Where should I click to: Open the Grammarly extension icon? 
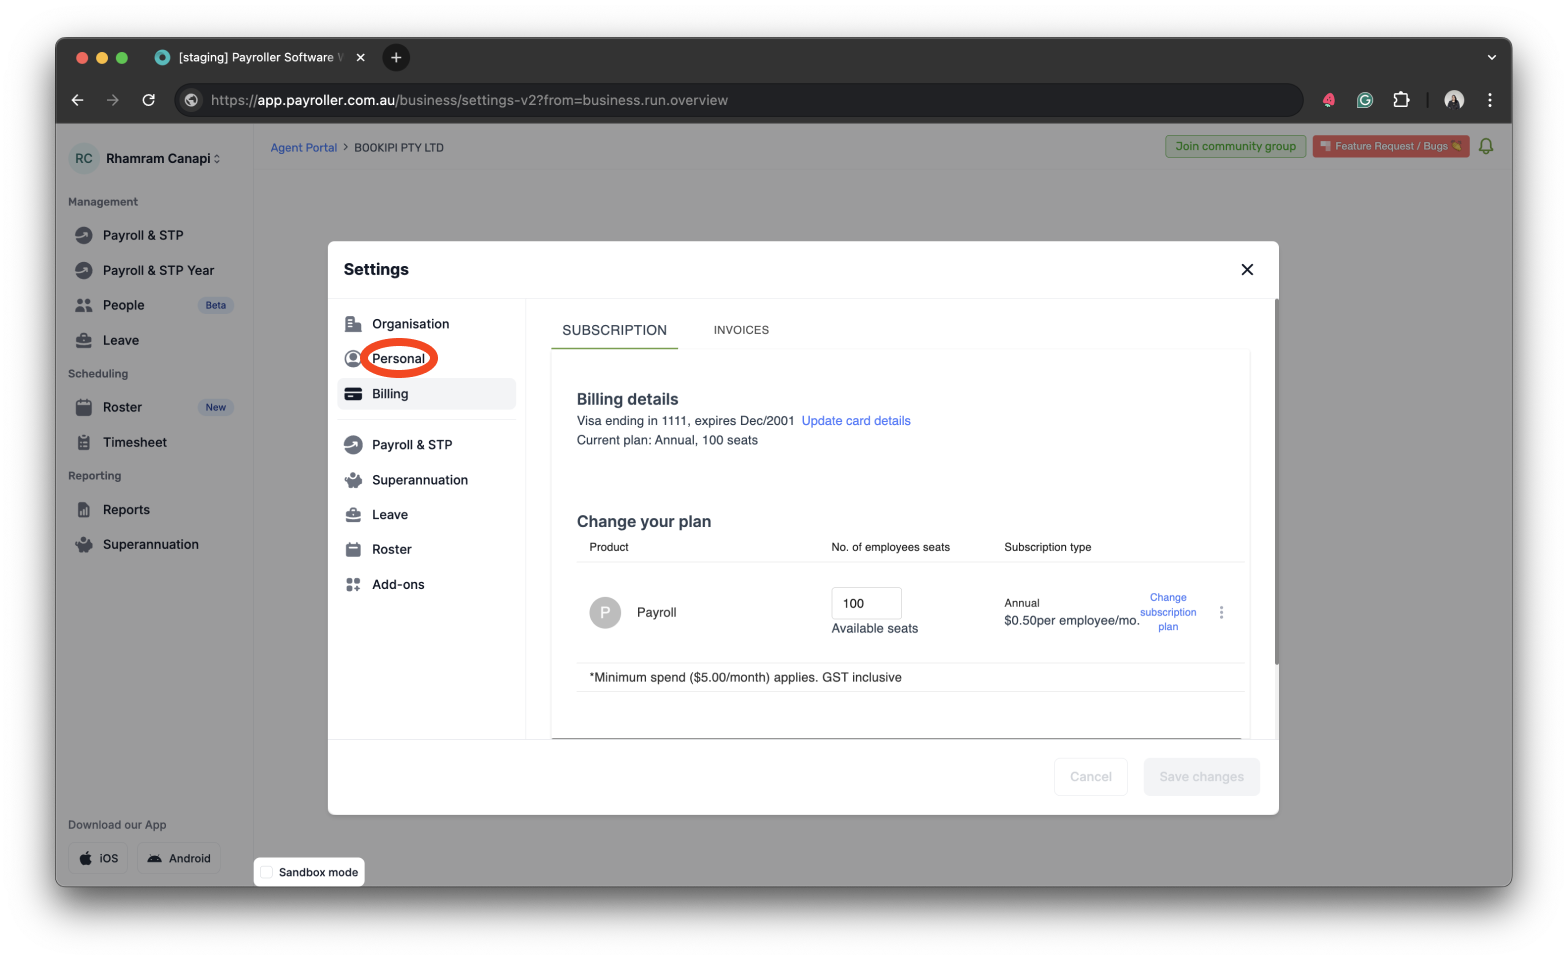(1365, 100)
